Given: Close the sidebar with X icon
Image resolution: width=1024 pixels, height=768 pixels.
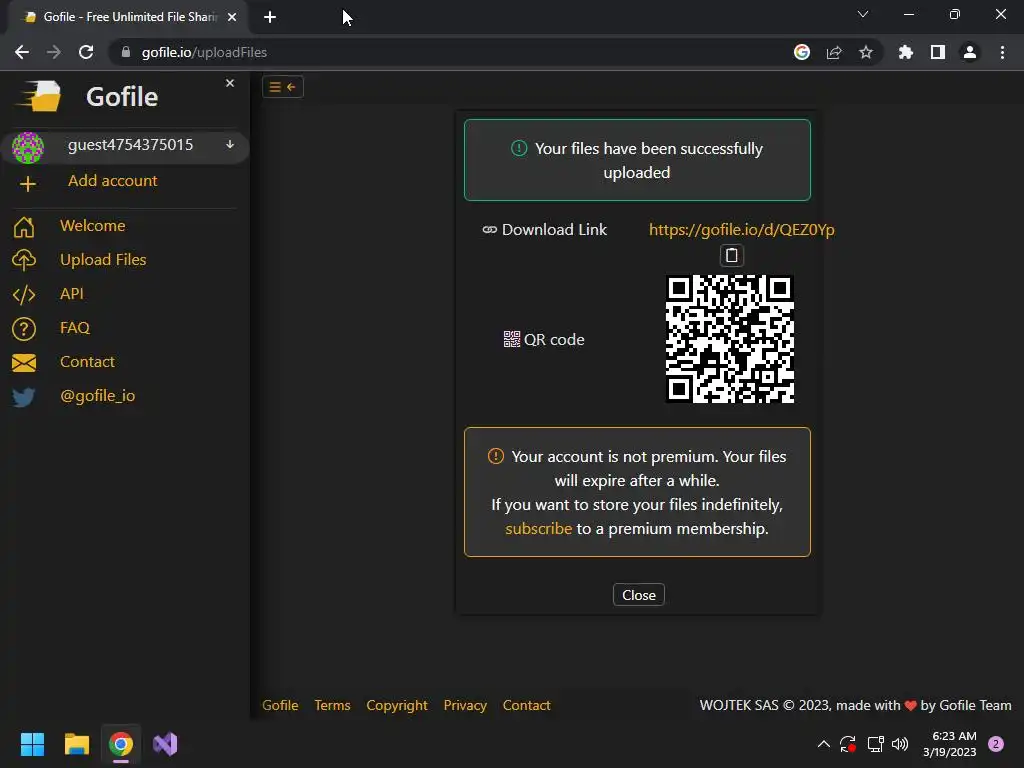Looking at the screenshot, I should point(230,83).
